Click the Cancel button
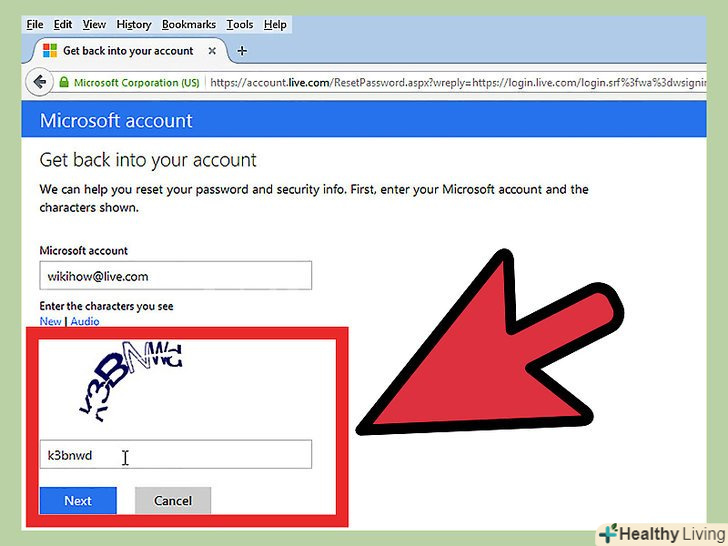Screen dimensions: 728x546 point(173,500)
